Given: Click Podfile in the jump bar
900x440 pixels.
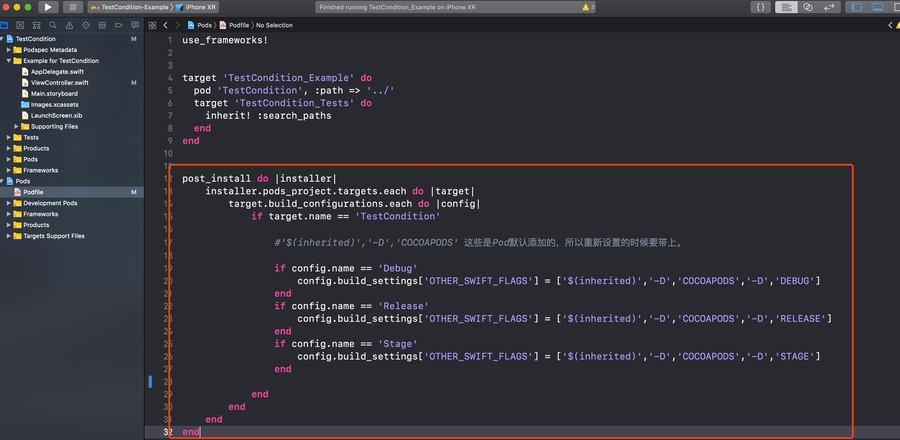Looking at the screenshot, I should point(238,25).
